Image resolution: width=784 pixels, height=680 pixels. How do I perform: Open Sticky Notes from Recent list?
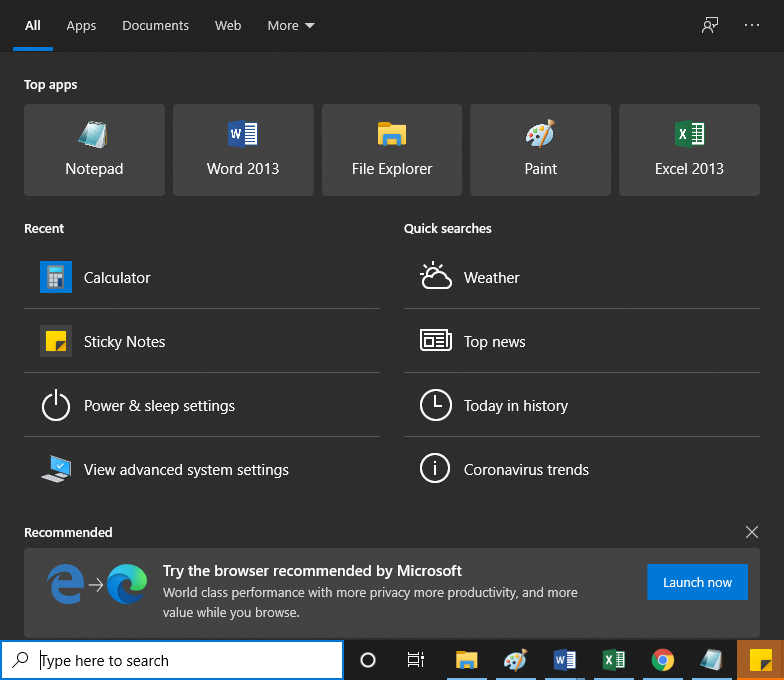[202, 341]
